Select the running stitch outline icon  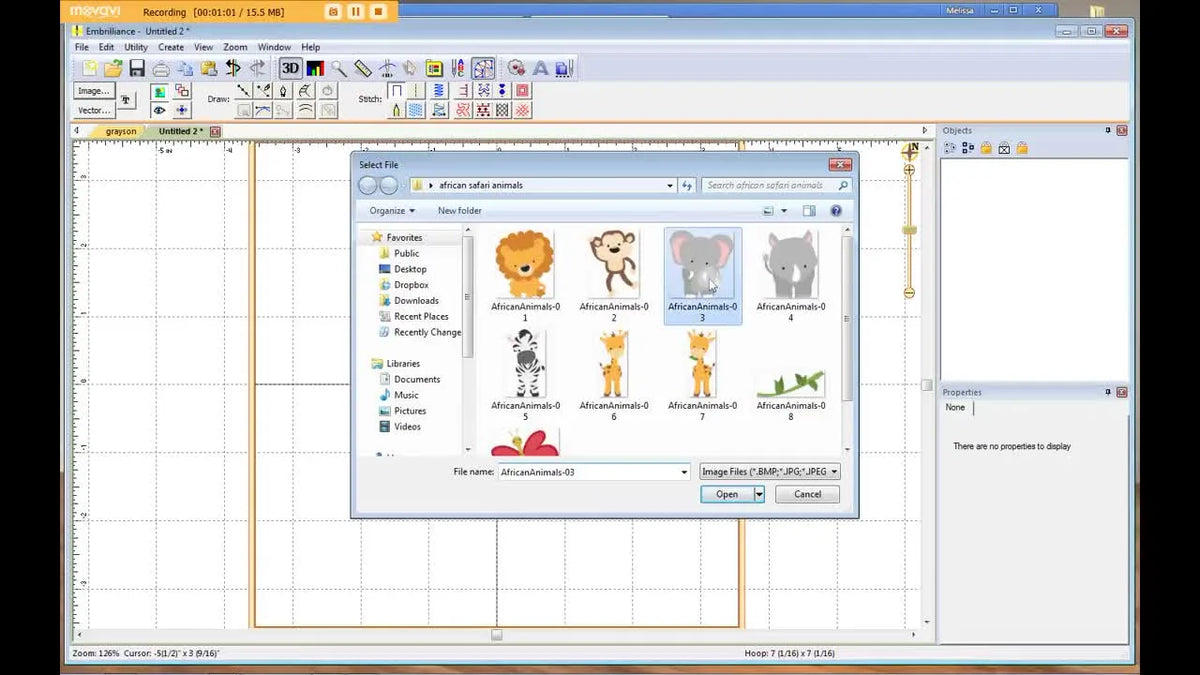[396, 91]
